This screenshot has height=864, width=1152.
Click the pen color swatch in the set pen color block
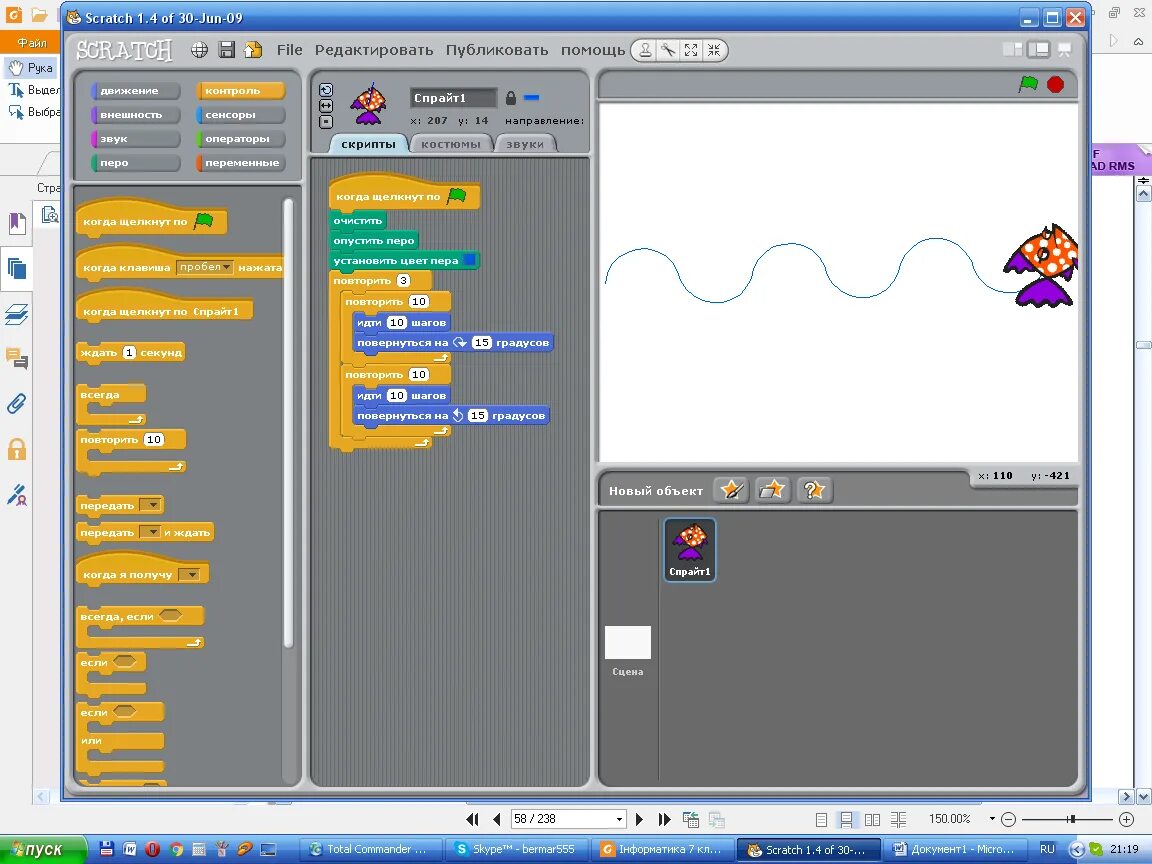point(469,260)
